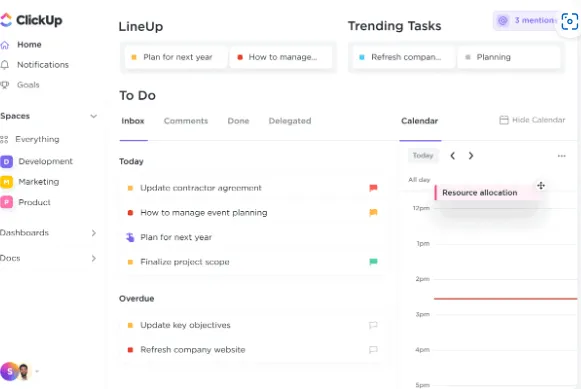Click the 3 mentions button
The image size is (581, 389).
[x=525, y=20]
